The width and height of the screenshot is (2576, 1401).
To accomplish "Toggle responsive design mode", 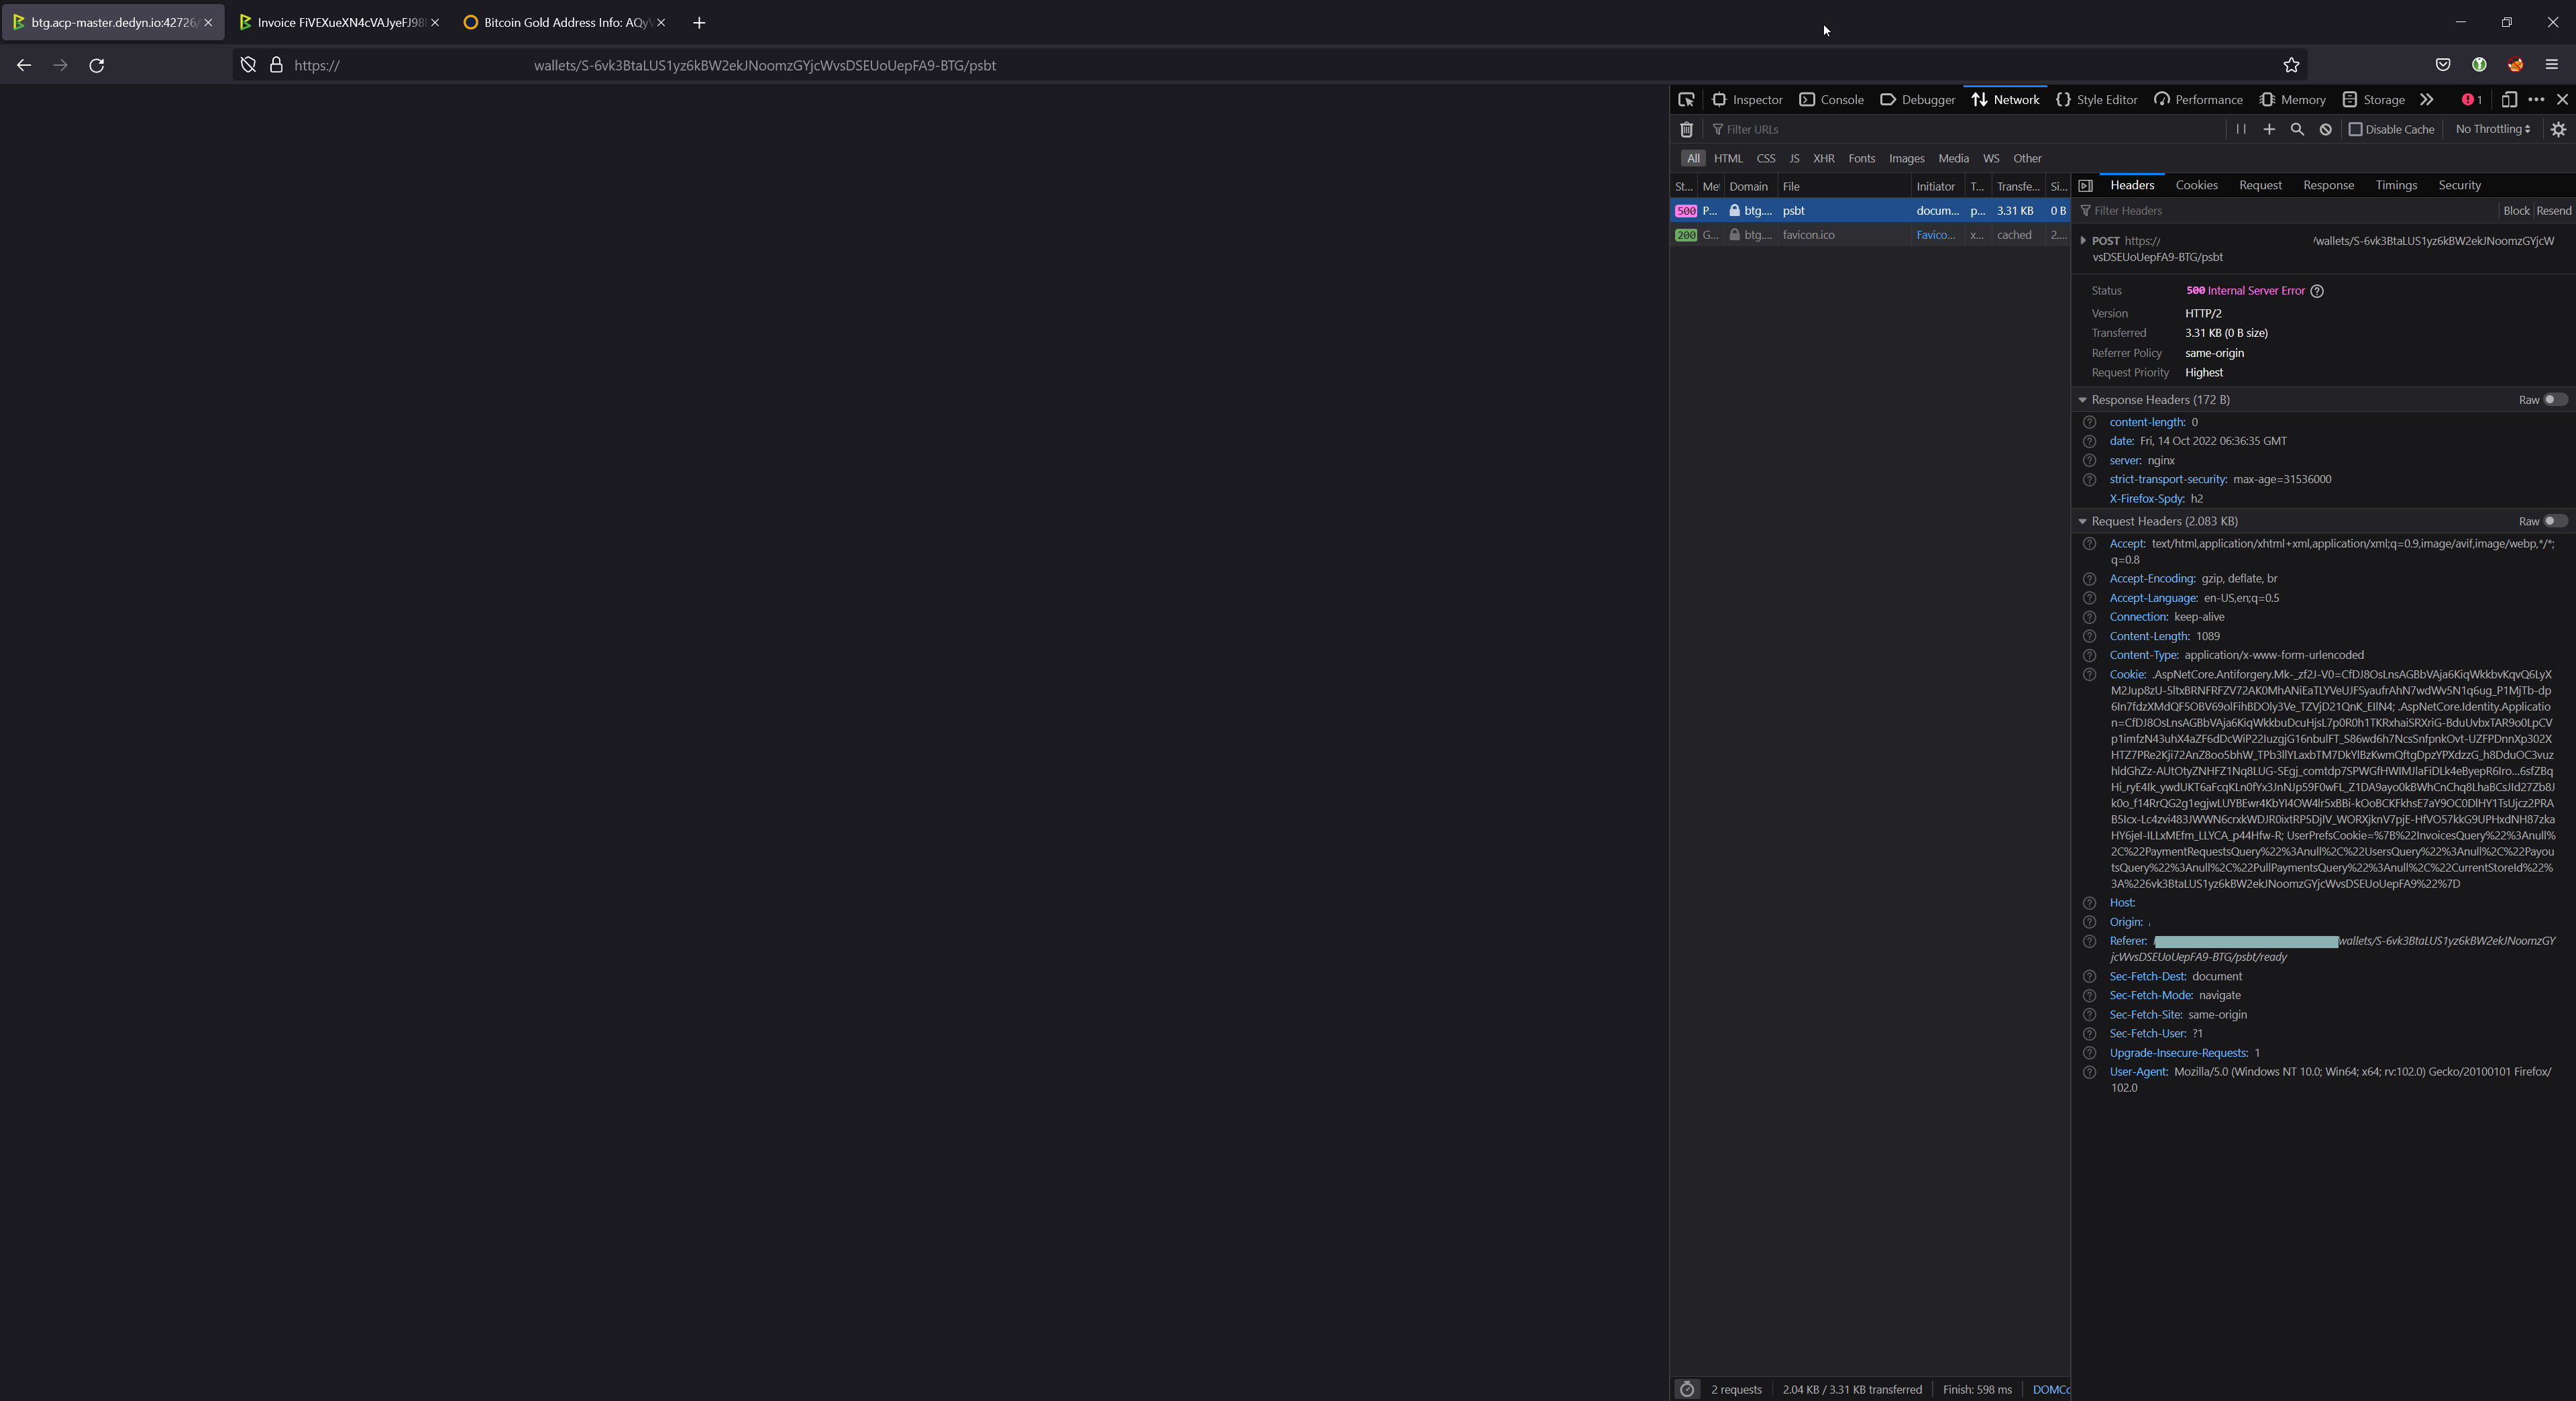I will coord(2508,99).
